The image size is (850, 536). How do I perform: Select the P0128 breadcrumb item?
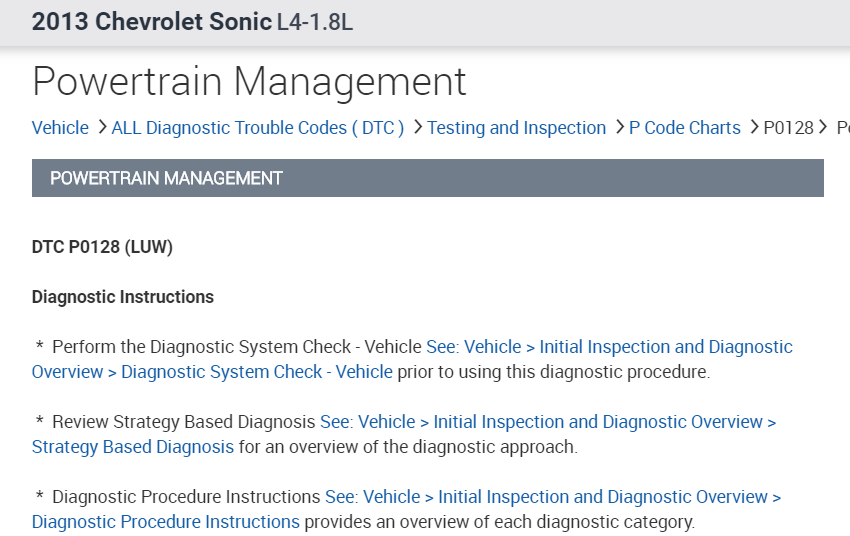tap(789, 128)
